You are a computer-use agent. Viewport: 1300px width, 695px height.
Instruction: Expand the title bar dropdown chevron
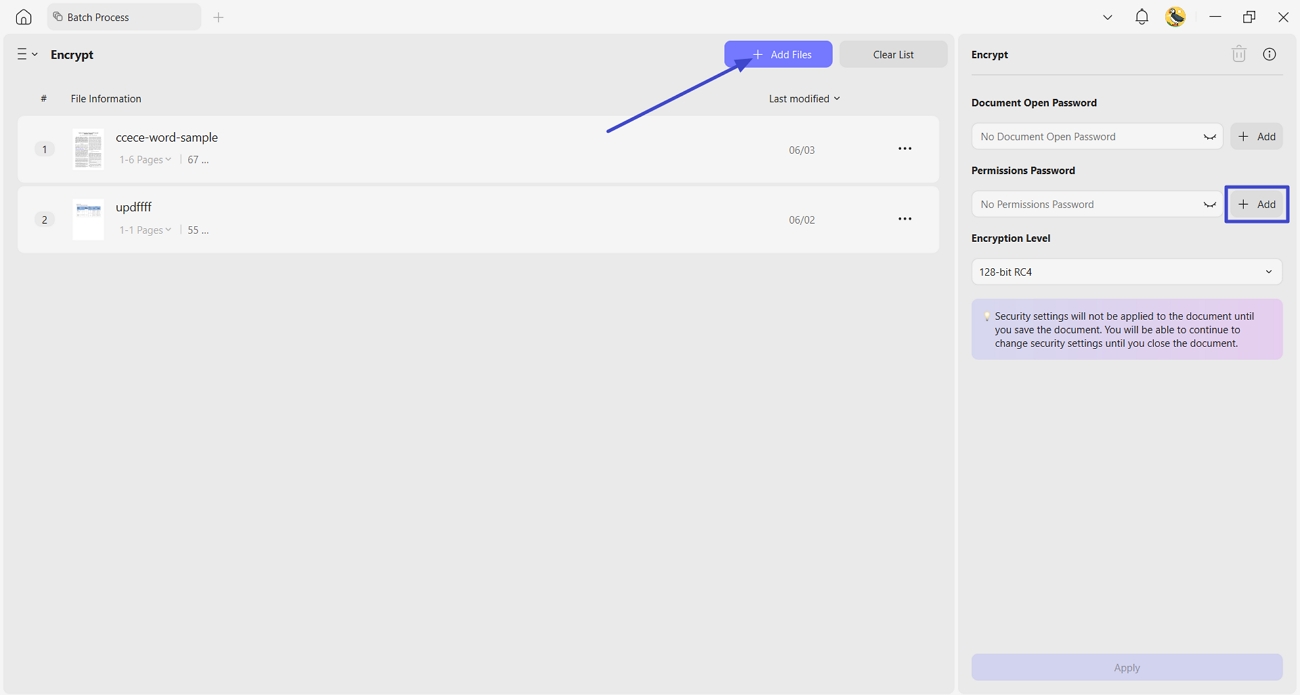[1107, 17]
